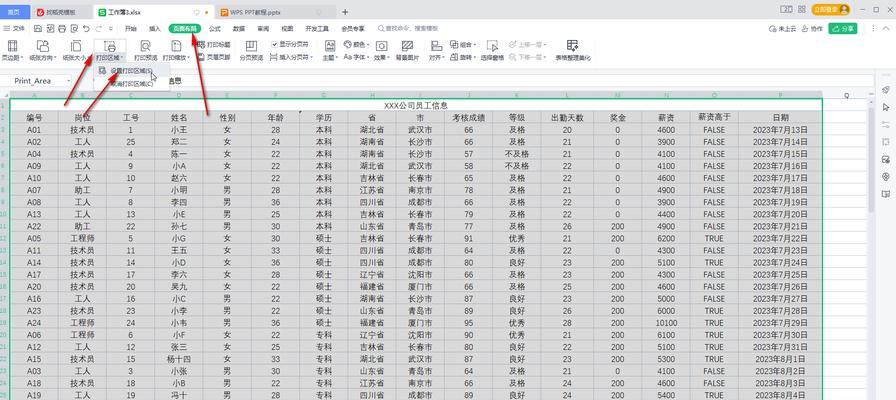Image resolution: width=896 pixels, height=400 pixels.
Task: Click the 协作 collaborate icon
Action: coord(805,29)
